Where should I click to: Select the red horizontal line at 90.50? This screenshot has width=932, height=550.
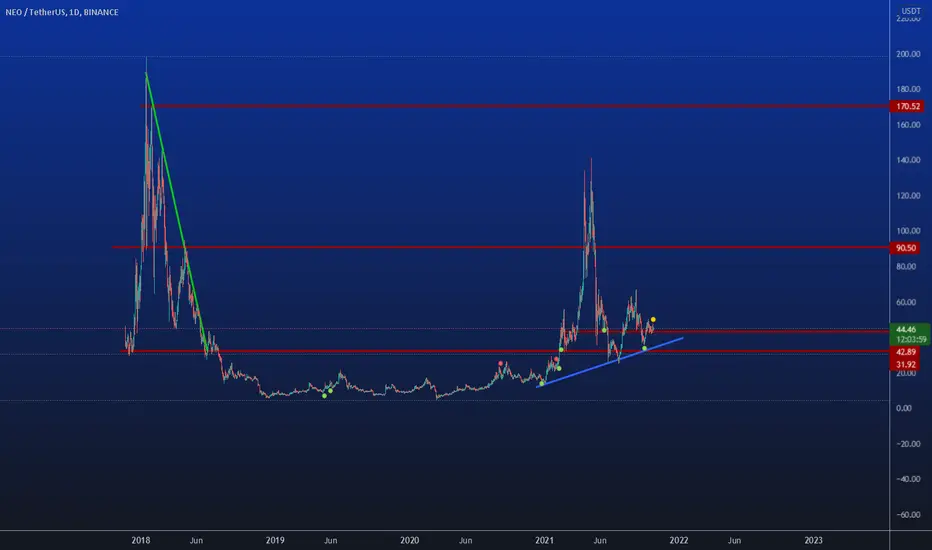click(500, 247)
